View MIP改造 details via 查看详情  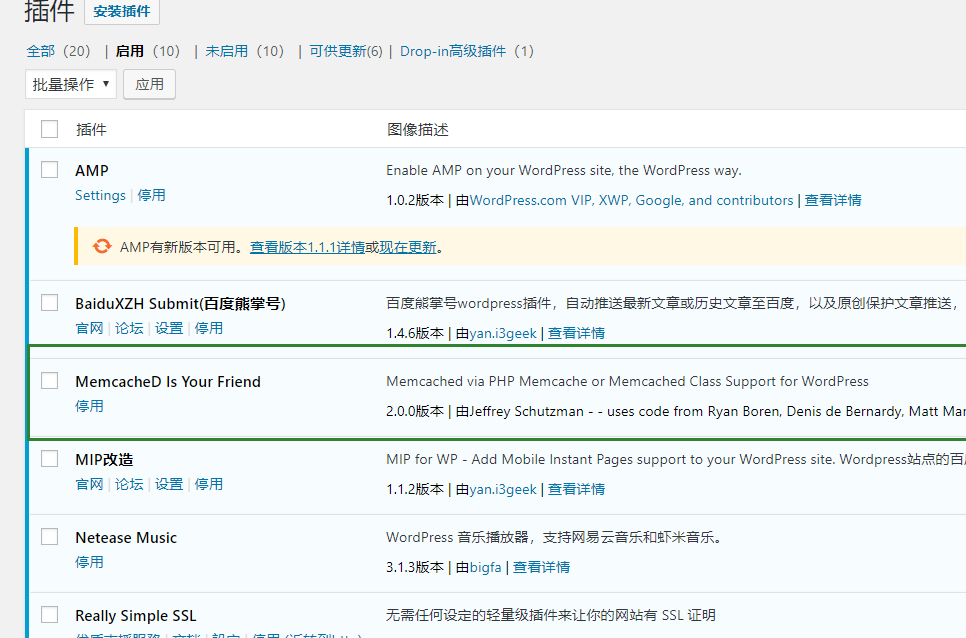[x=577, y=489]
